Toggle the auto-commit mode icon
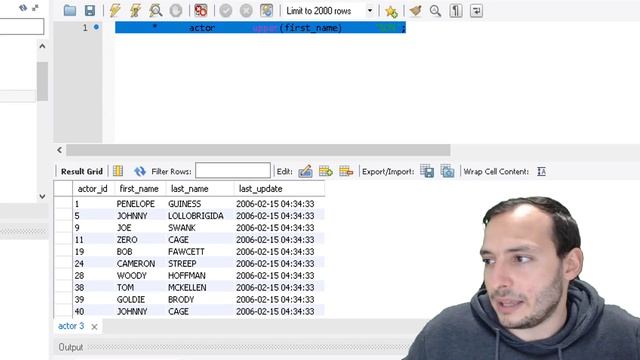 point(266,11)
